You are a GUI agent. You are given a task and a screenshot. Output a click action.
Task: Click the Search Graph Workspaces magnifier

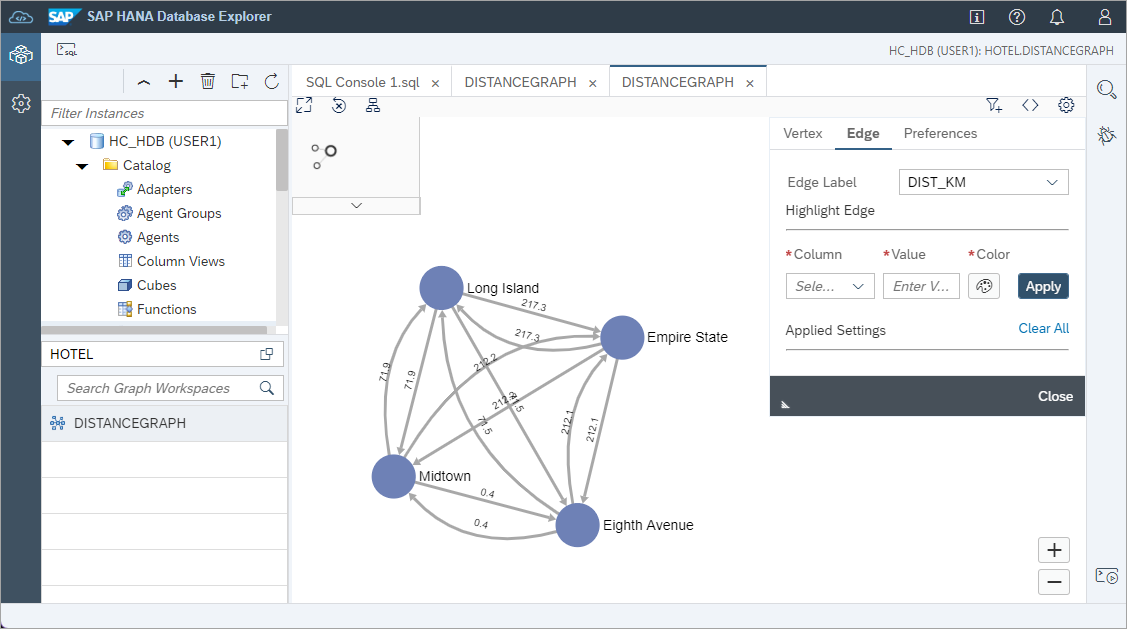[267, 388]
